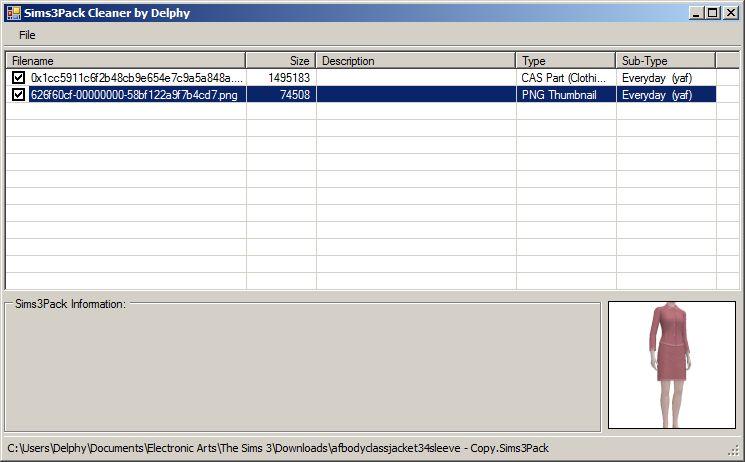Image resolution: width=745 pixels, height=462 pixels.
Task: Click the Sims3Pack Cleaner app icon in title bar
Action: point(13,13)
